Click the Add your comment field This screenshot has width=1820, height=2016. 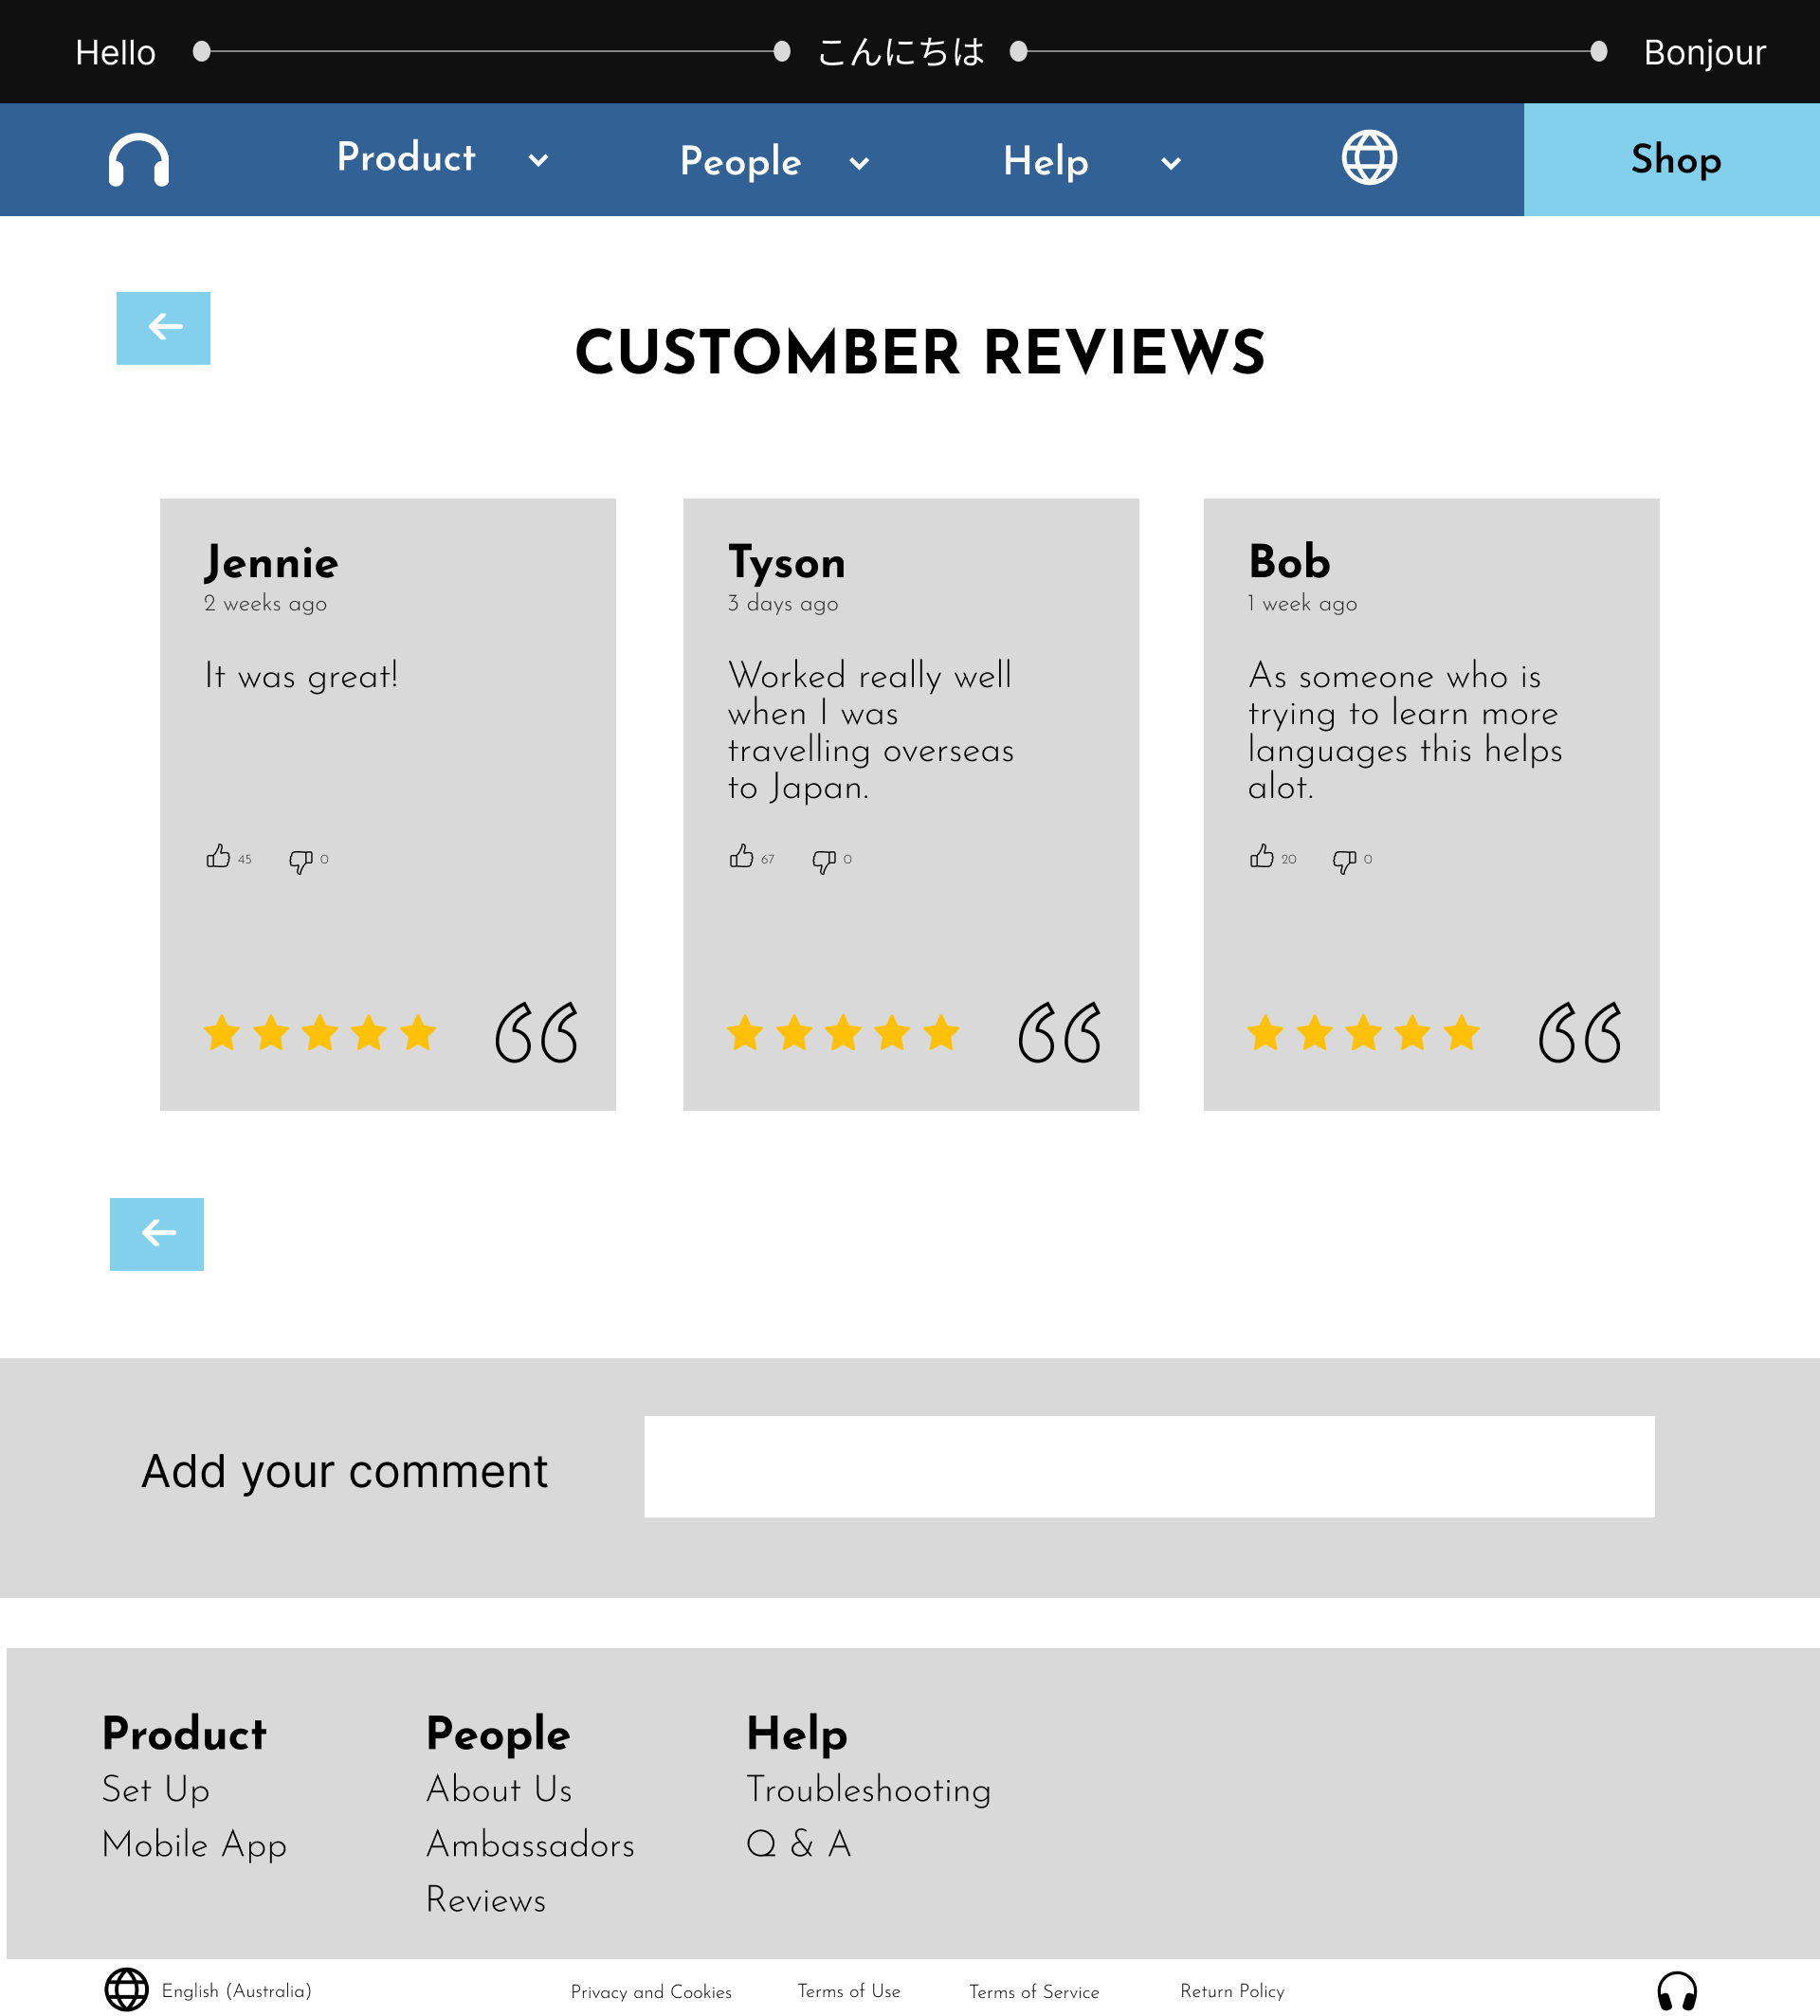coord(1149,1466)
